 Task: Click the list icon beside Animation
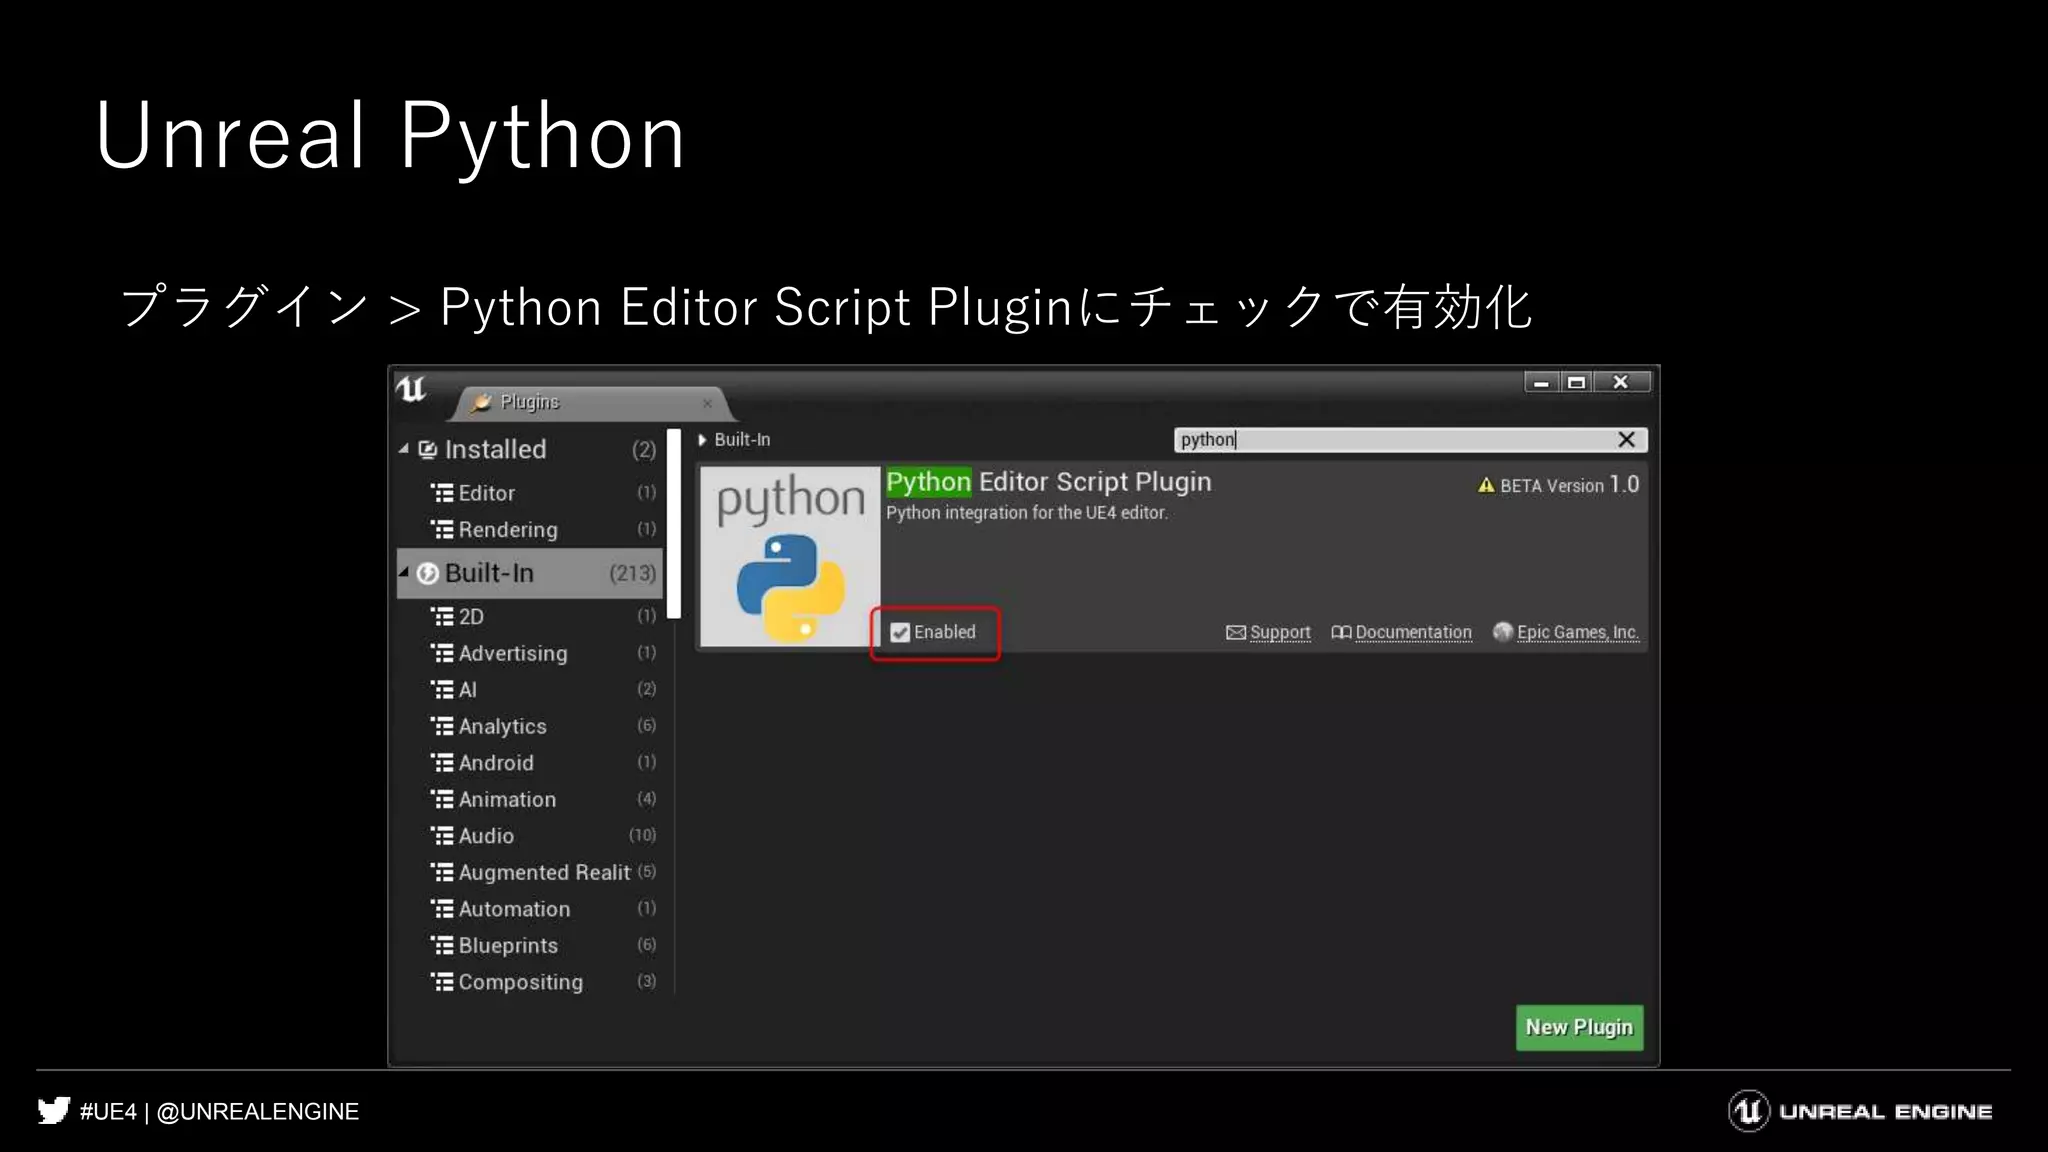click(442, 799)
